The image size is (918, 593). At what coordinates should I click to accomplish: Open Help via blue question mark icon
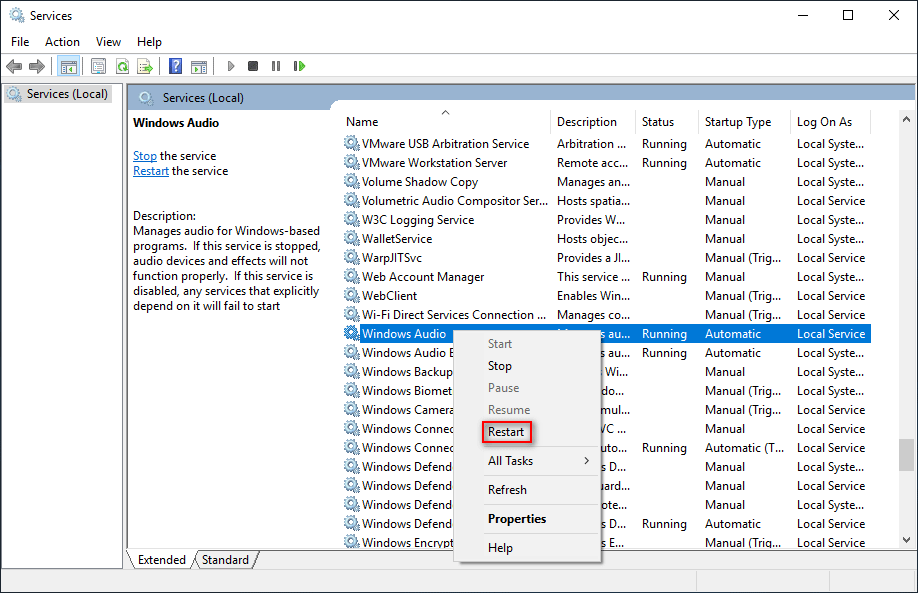click(175, 66)
